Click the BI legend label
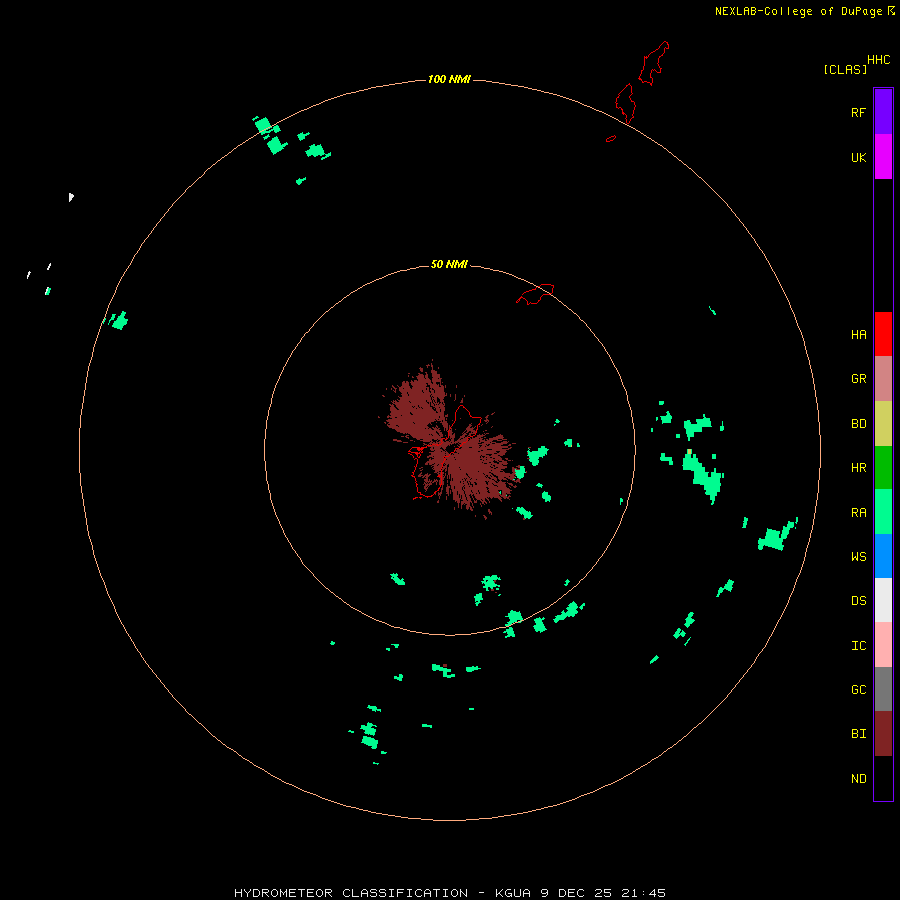 [x=858, y=734]
